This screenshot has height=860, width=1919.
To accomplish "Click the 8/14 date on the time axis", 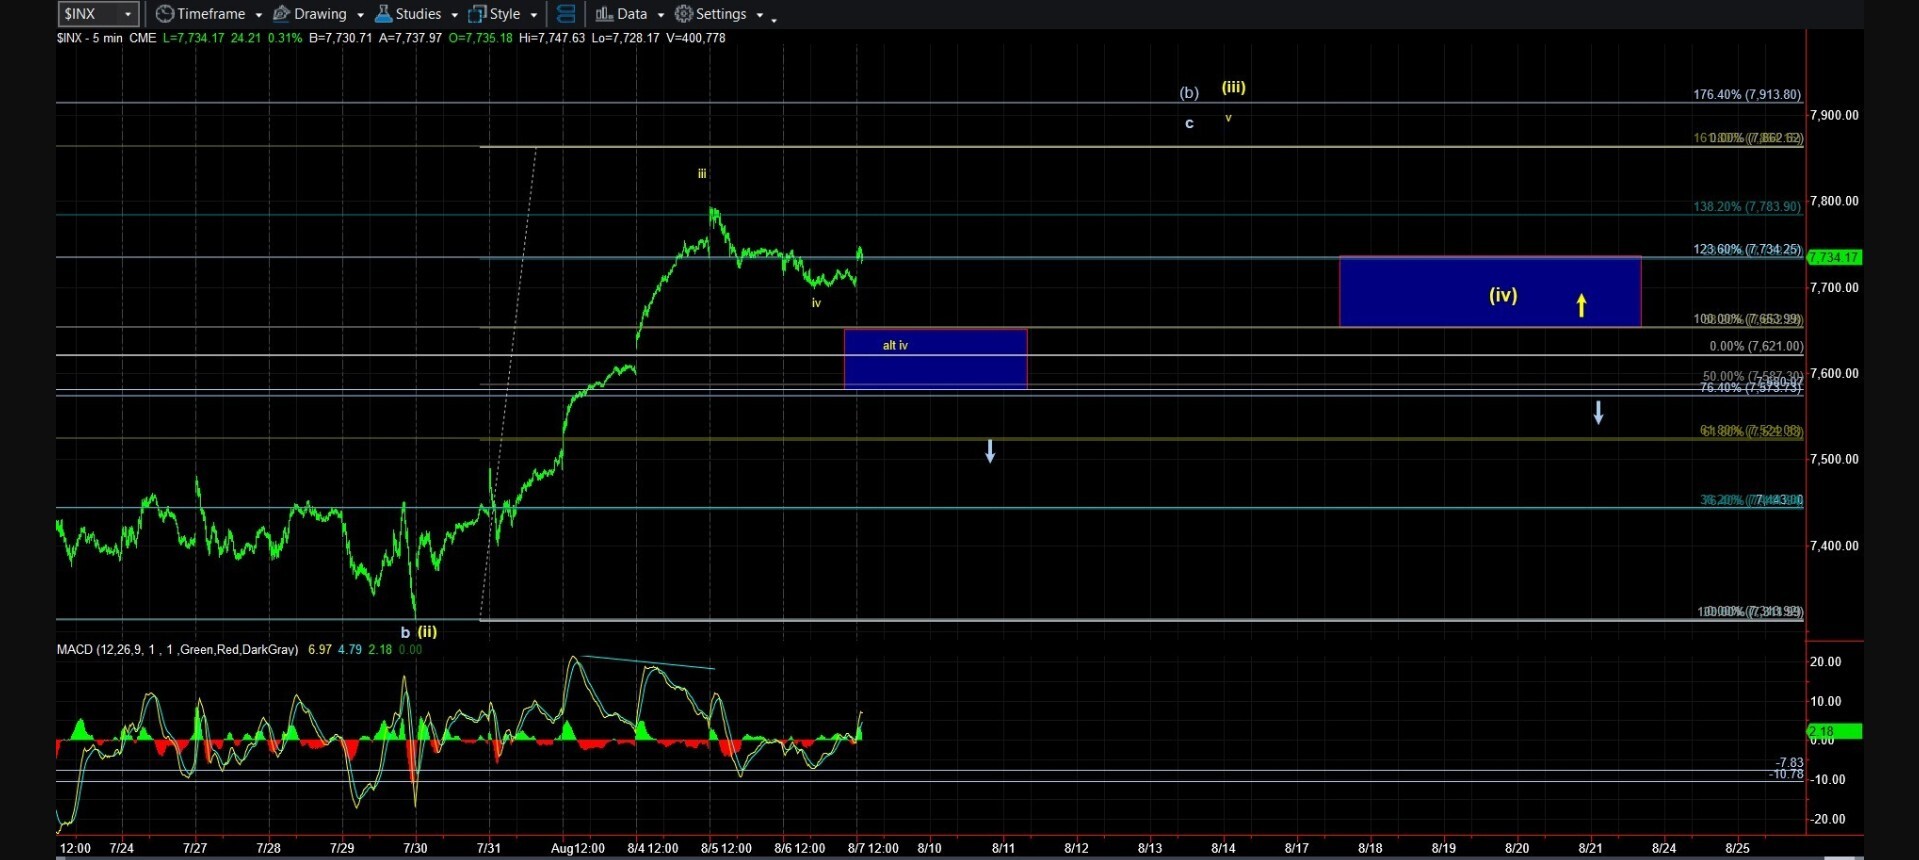I will pyautogui.click(x=1223, y=848).
